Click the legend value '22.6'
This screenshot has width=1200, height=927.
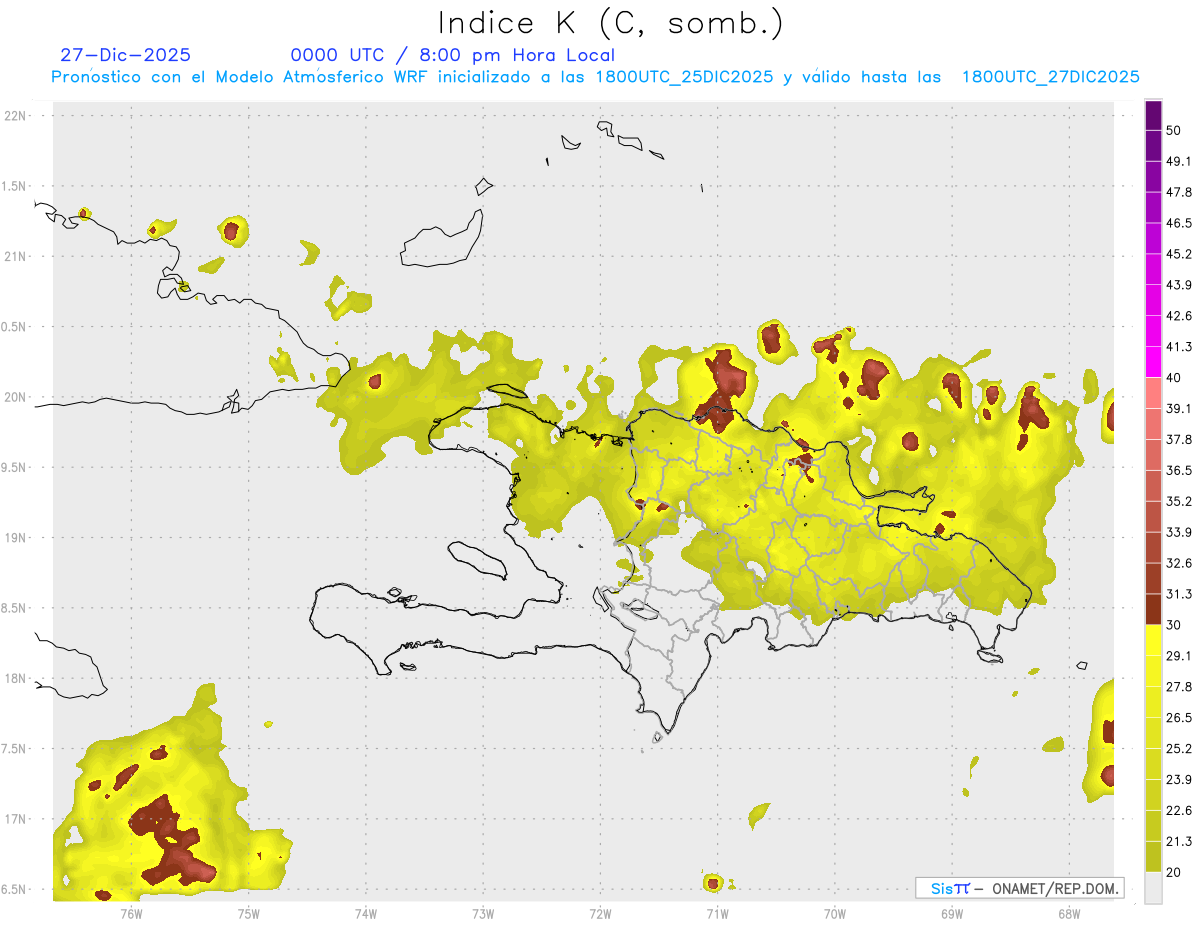[1178, 811]
